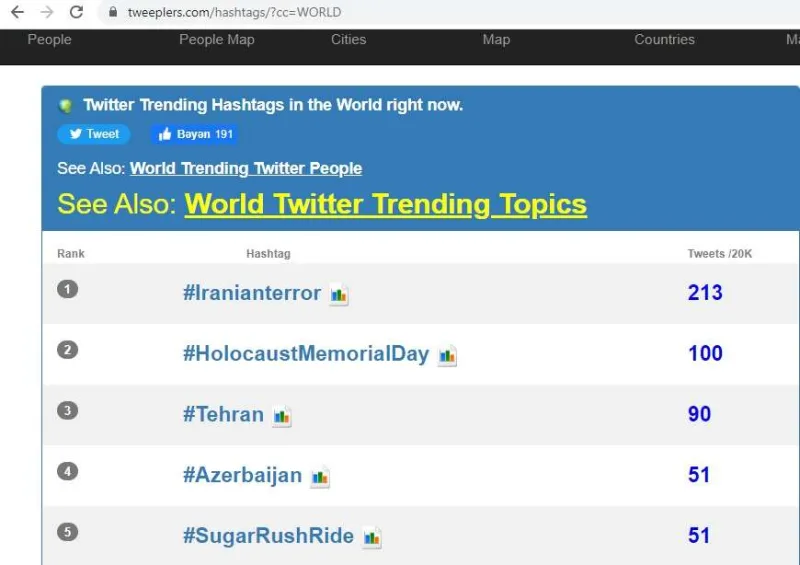Reload the page with the refresh icon
Image resolution: width=800 pixels, height=565 pixels.
[x=76, y=12]
